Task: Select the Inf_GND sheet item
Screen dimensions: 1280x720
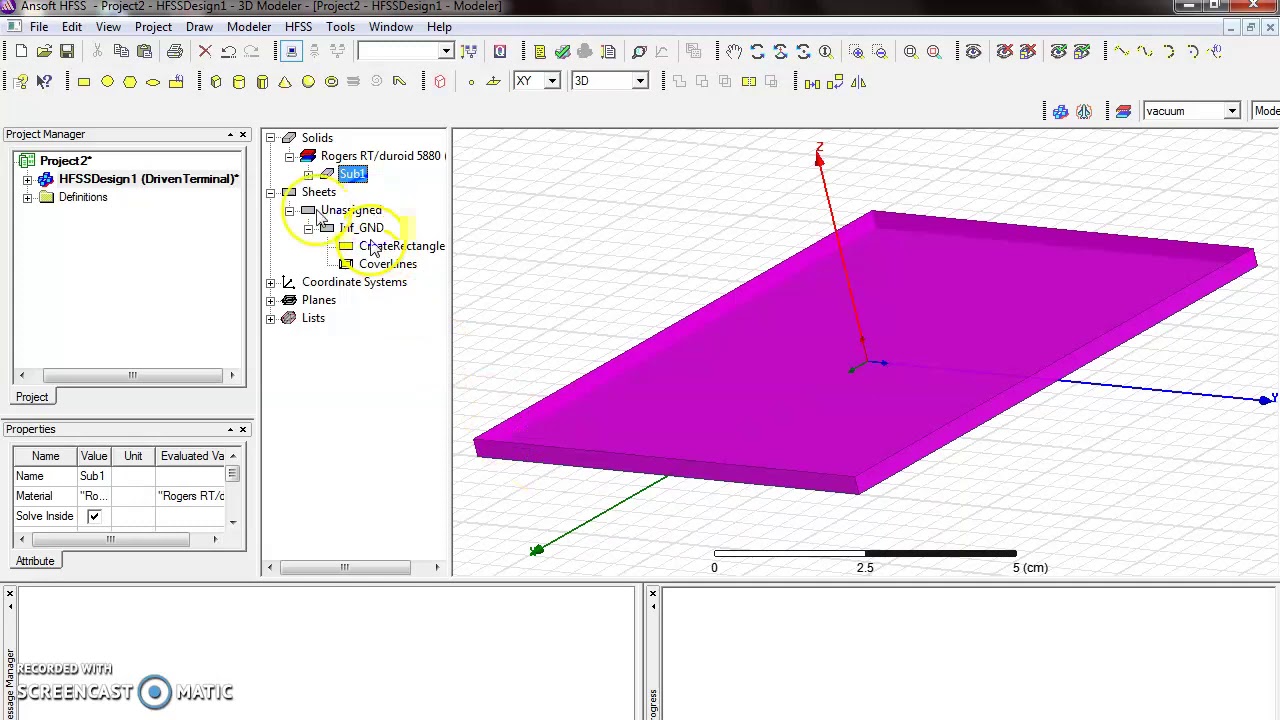Action: point(361,228)
